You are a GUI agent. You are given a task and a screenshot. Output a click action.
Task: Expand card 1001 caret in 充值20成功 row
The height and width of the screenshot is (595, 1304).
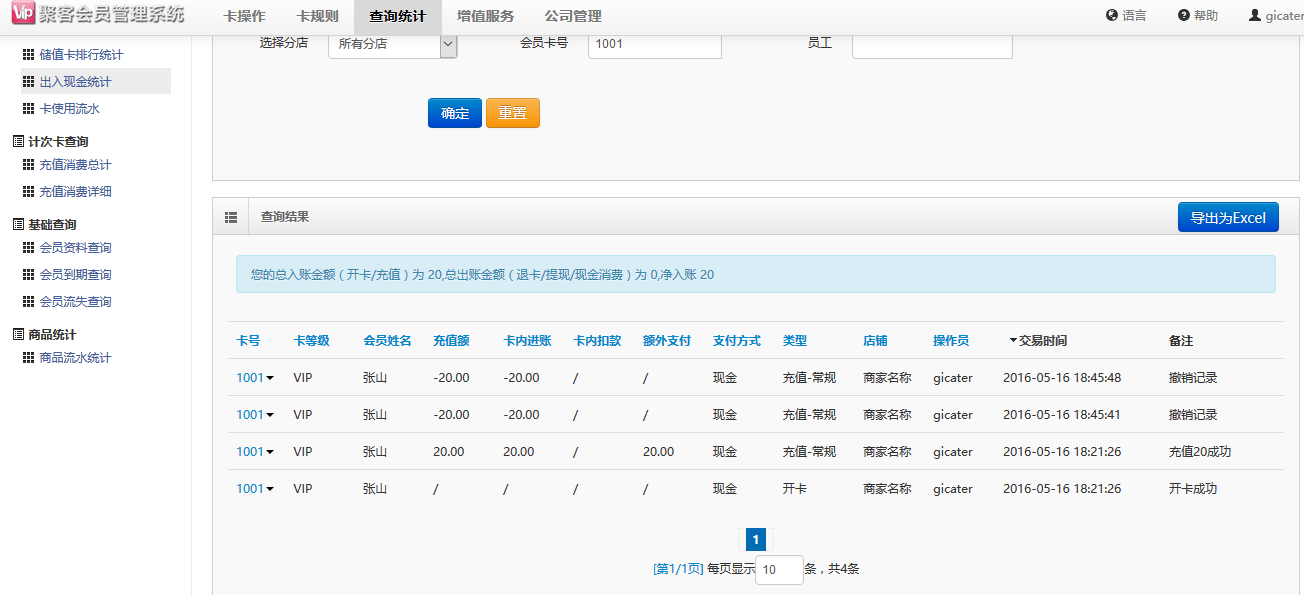[270, 453]
